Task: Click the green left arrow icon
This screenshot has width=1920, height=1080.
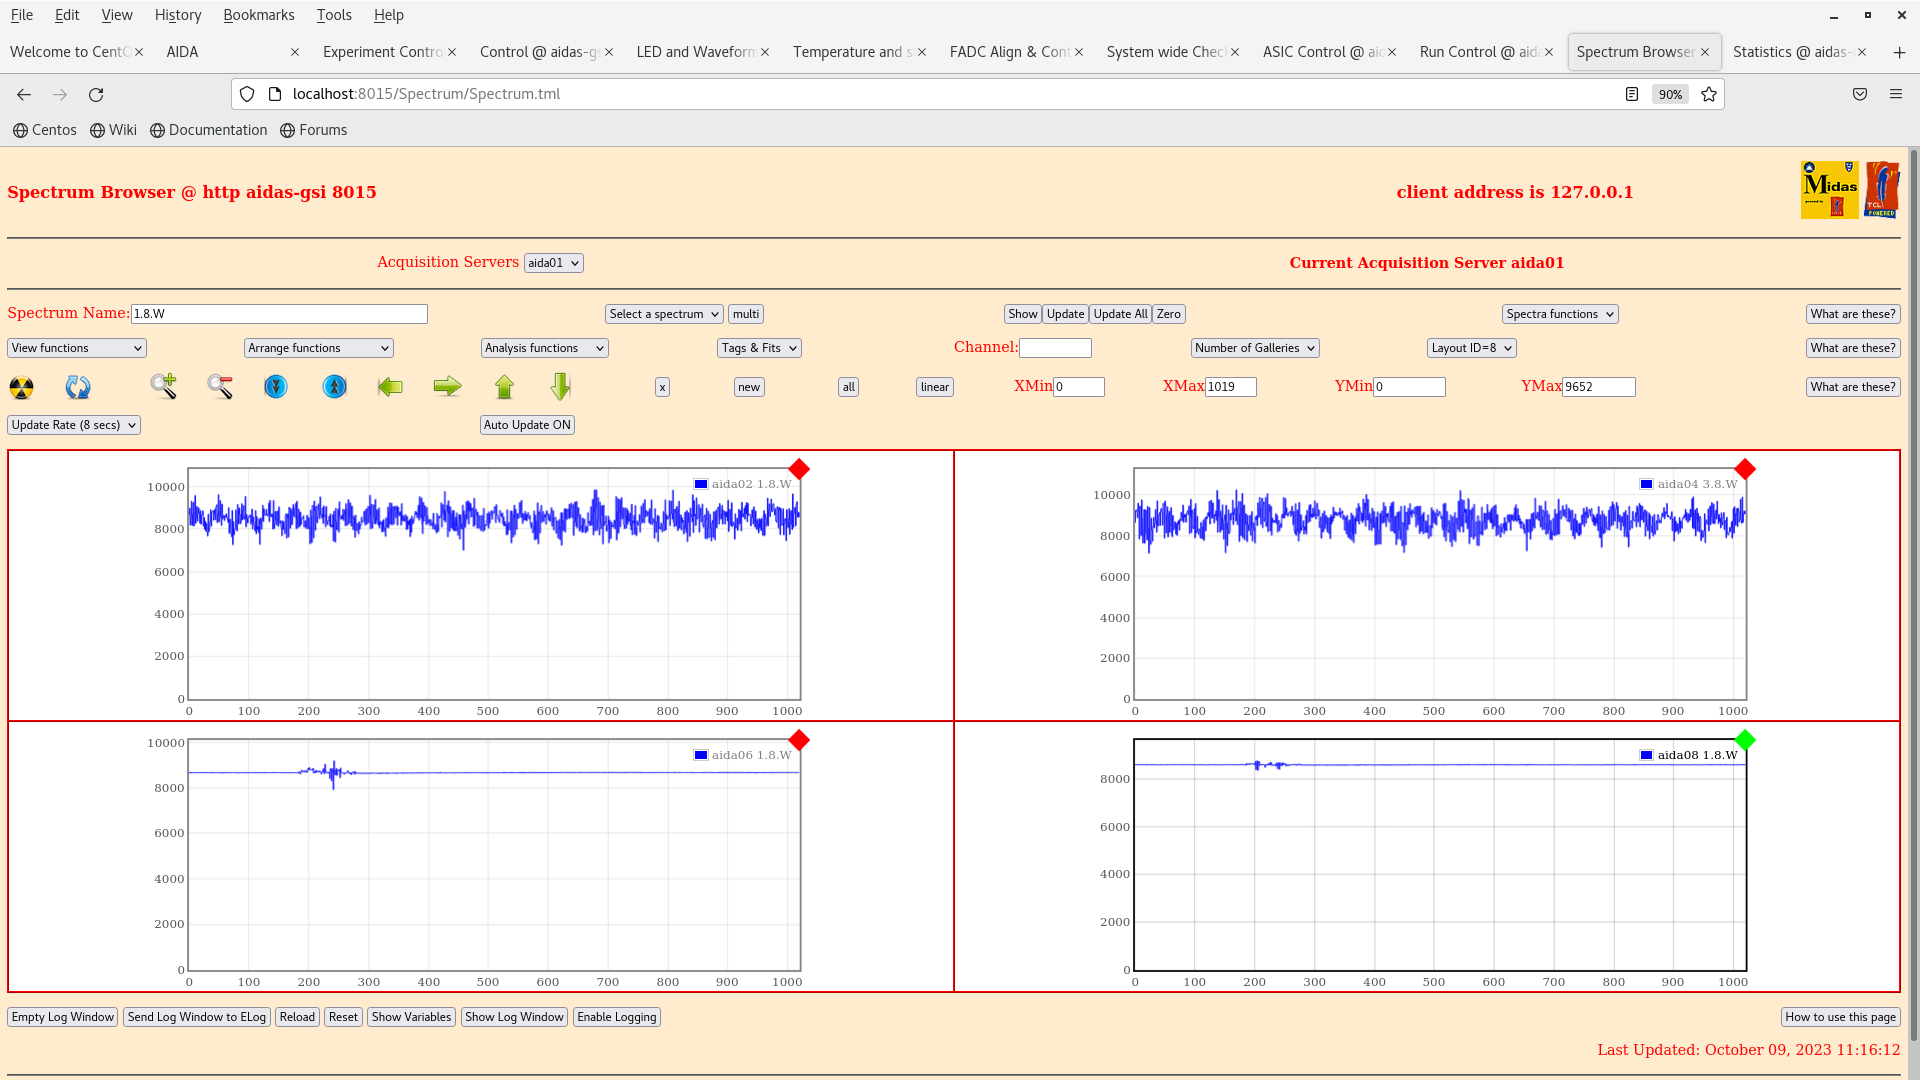Action: click(x=390, y=386)
